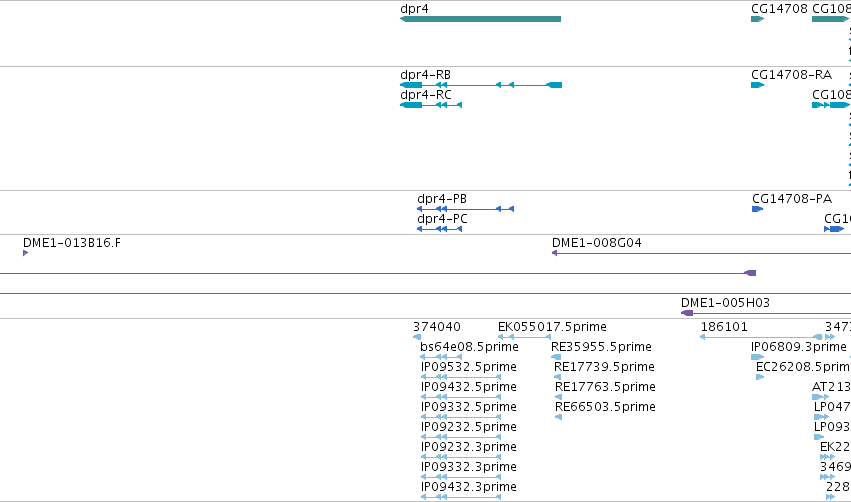
Task: Select the IP09432.3prime EST feature
Action: click(x=461, y=497)
